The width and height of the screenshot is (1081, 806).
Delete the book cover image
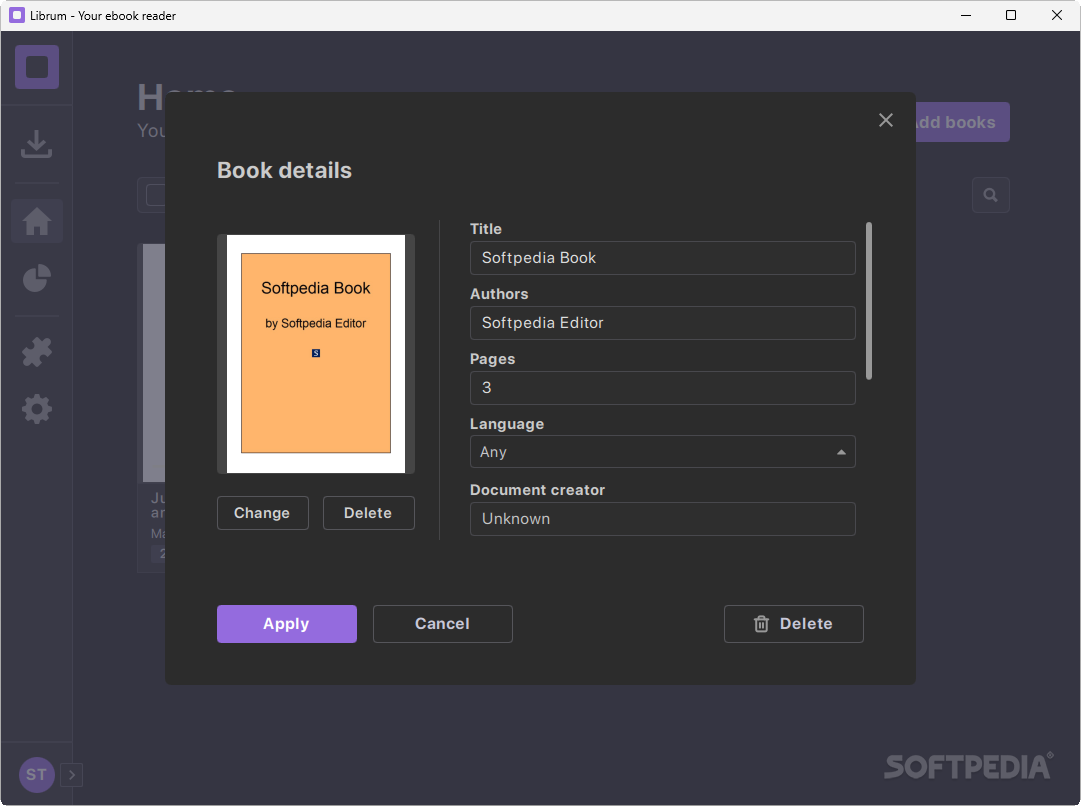369,513
